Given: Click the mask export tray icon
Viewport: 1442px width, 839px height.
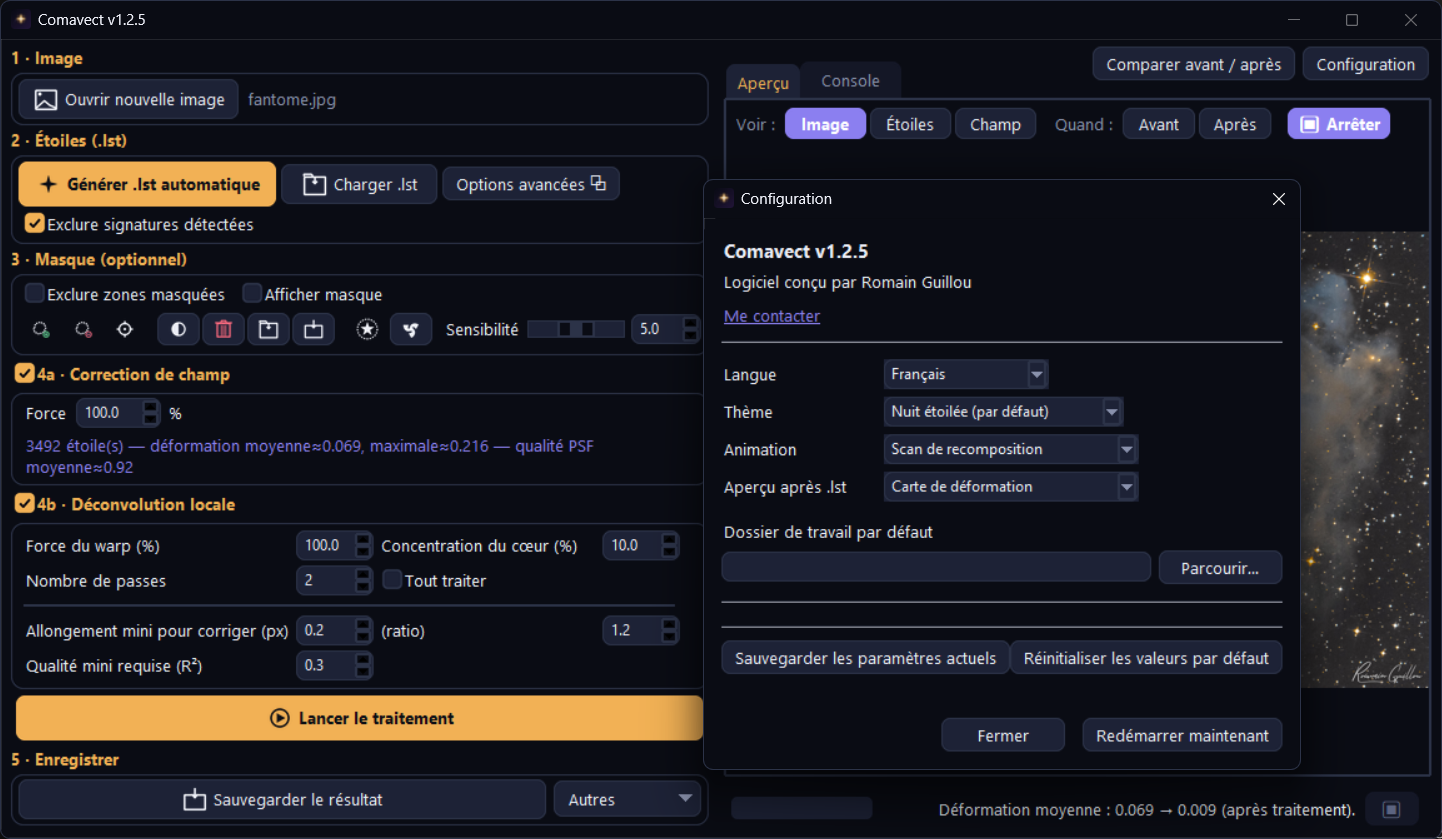Looking at the screenshot, I should click(x=313, y=329).
